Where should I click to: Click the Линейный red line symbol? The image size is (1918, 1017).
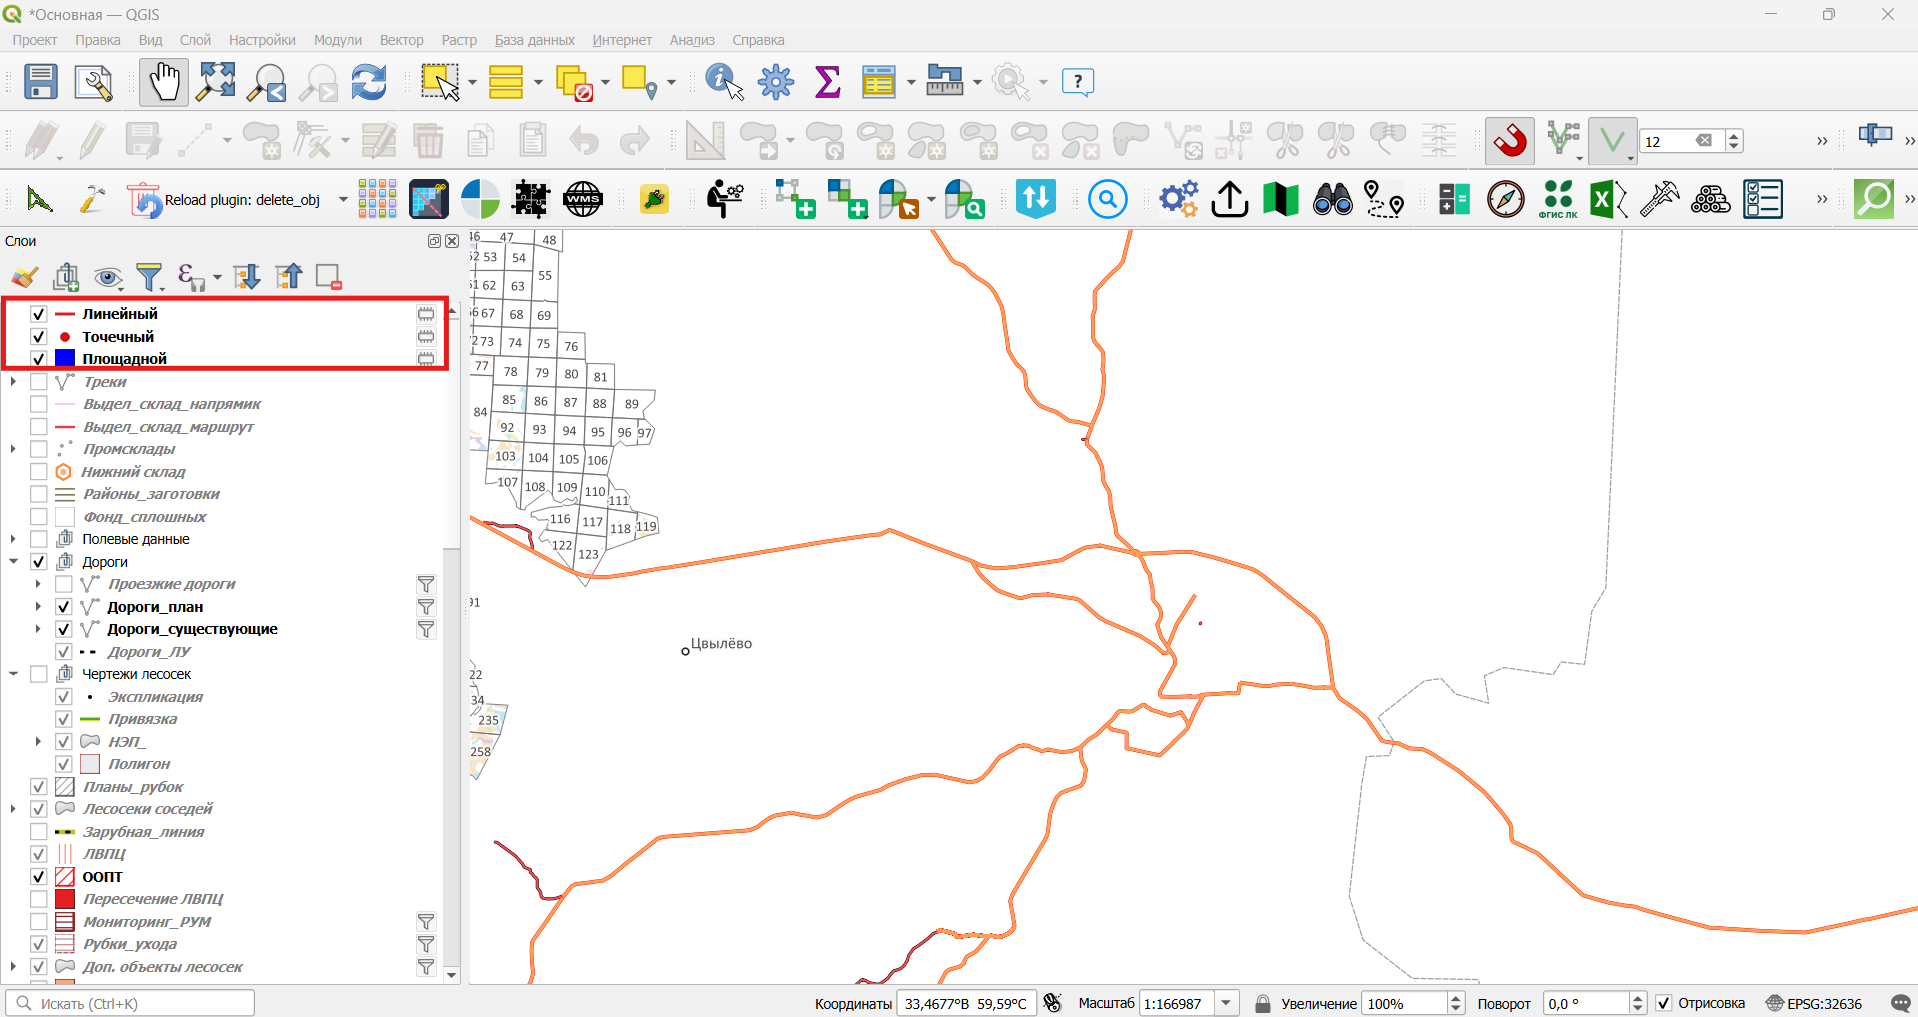(x=65, y=314)
